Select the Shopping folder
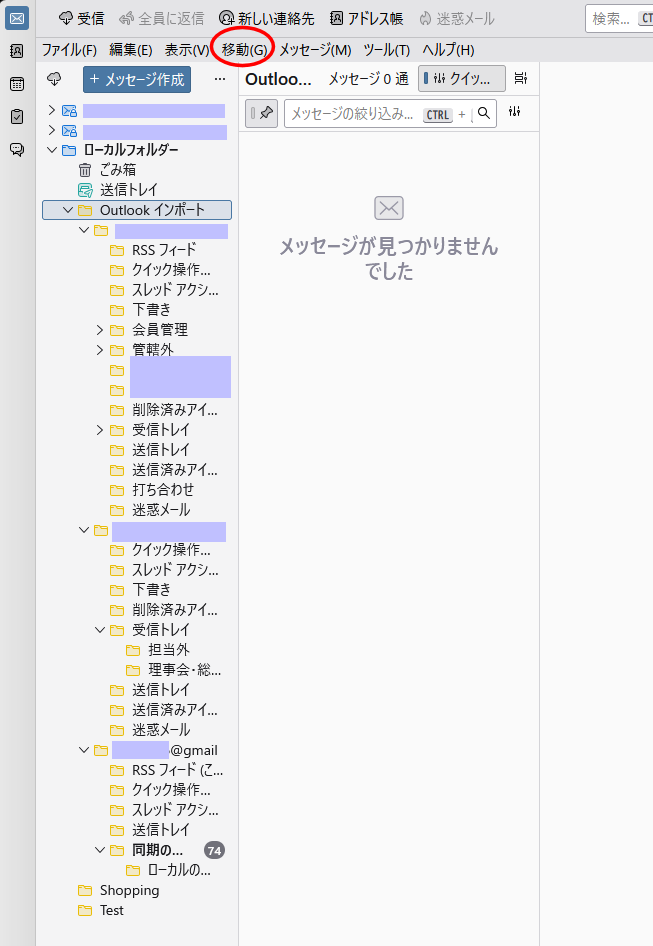 tap(129, 890)
